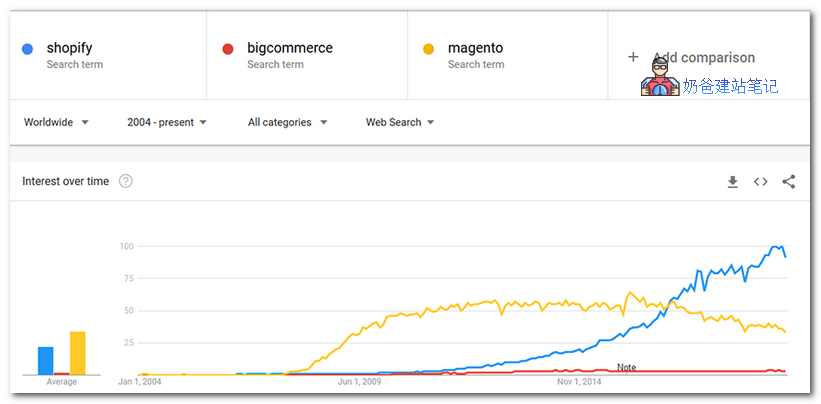
Task: Open the 2004 - present time range dropdown
Action: (167, 122)
